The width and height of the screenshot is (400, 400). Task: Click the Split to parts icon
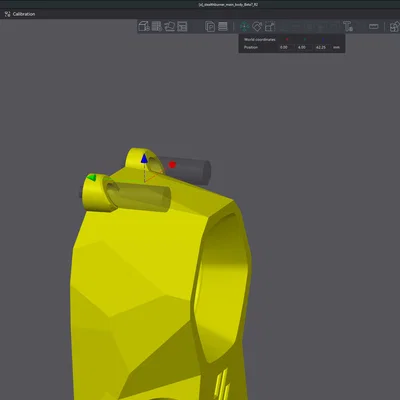210,26
